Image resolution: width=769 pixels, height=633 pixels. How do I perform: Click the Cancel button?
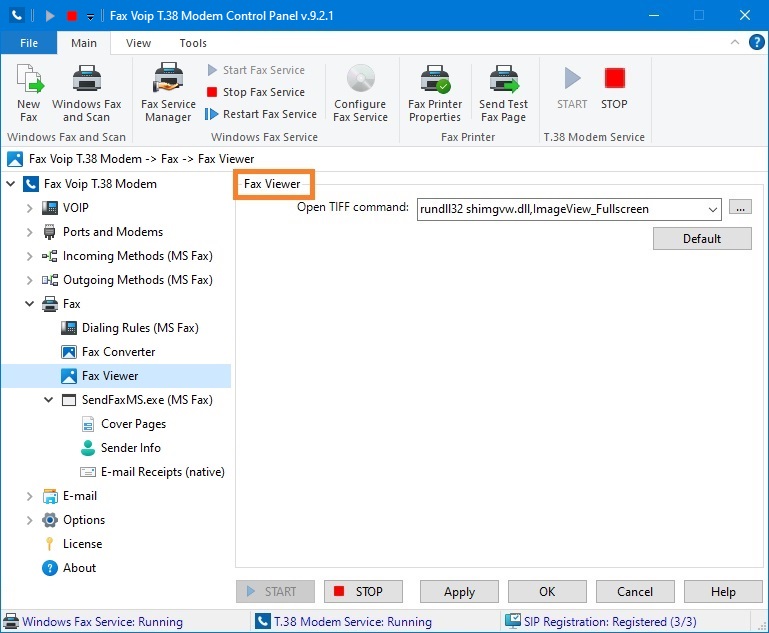tap(635, 592)
